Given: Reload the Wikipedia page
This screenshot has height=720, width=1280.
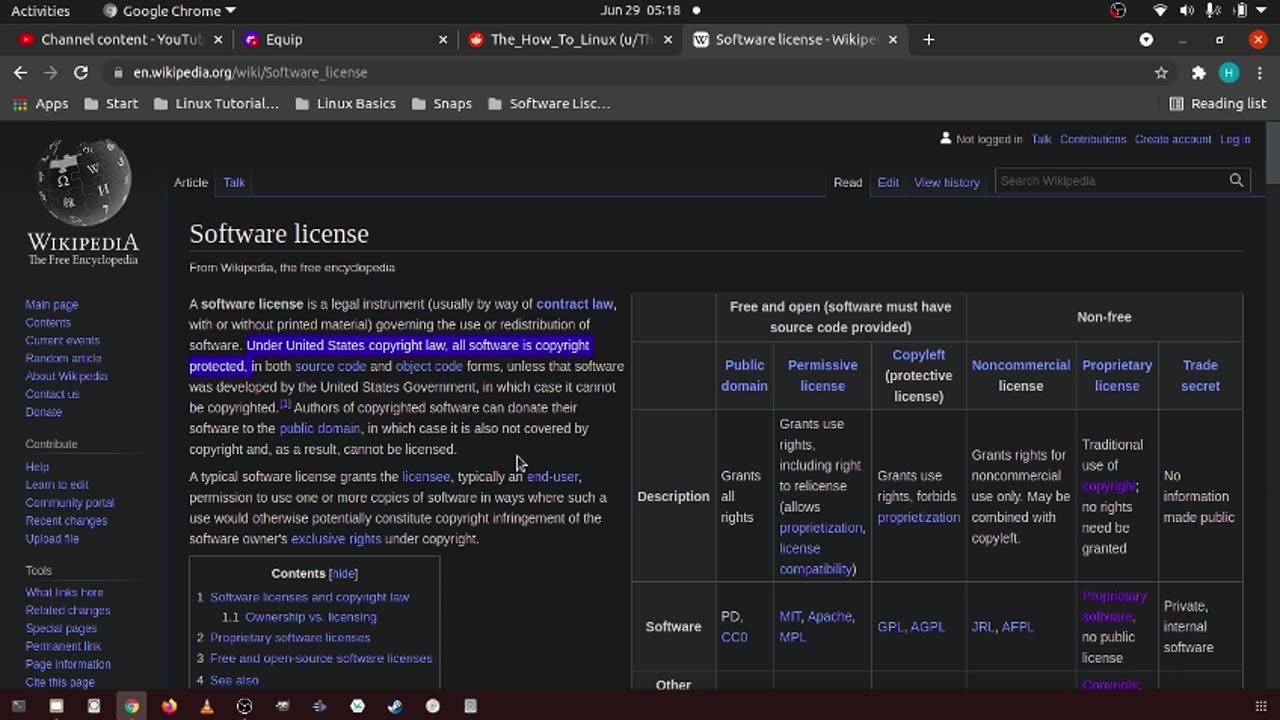Looking at the screenshot, I should click(x=81, y=72).
